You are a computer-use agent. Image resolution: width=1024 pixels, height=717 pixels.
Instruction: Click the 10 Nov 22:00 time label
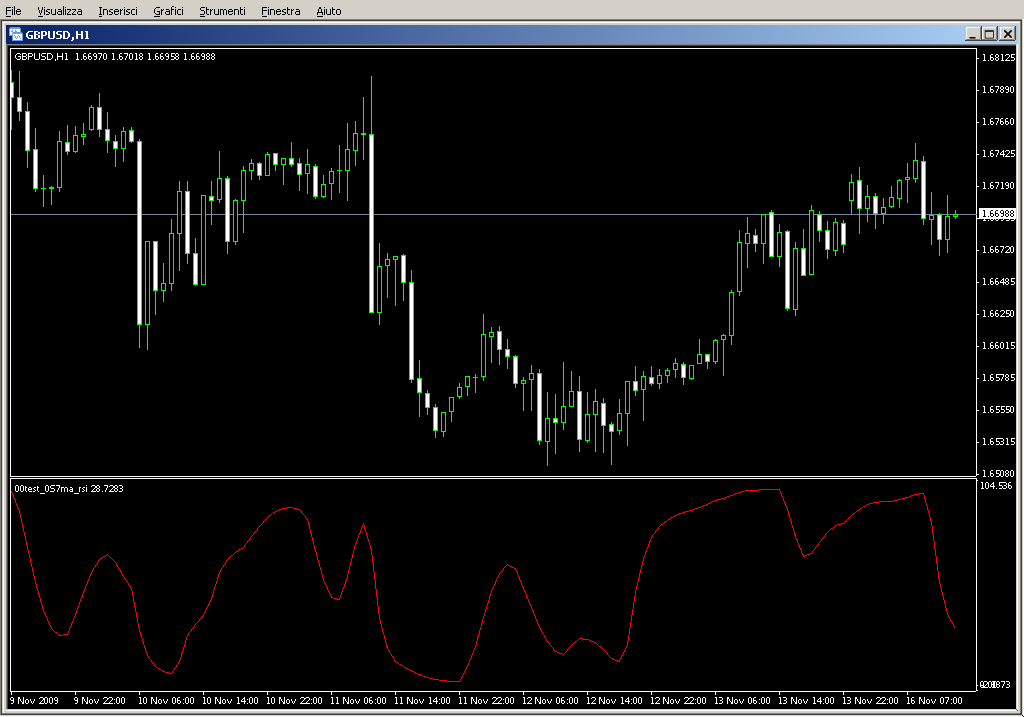294,701
